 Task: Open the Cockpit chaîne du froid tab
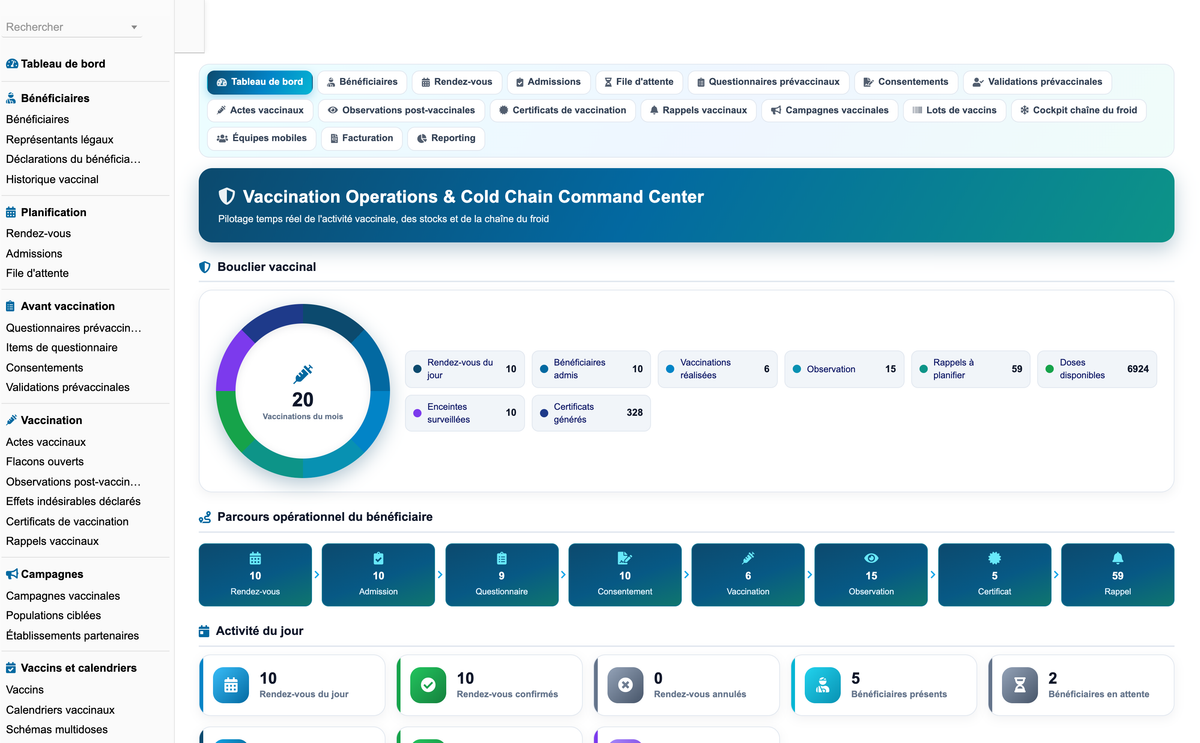click(1079, 110)
